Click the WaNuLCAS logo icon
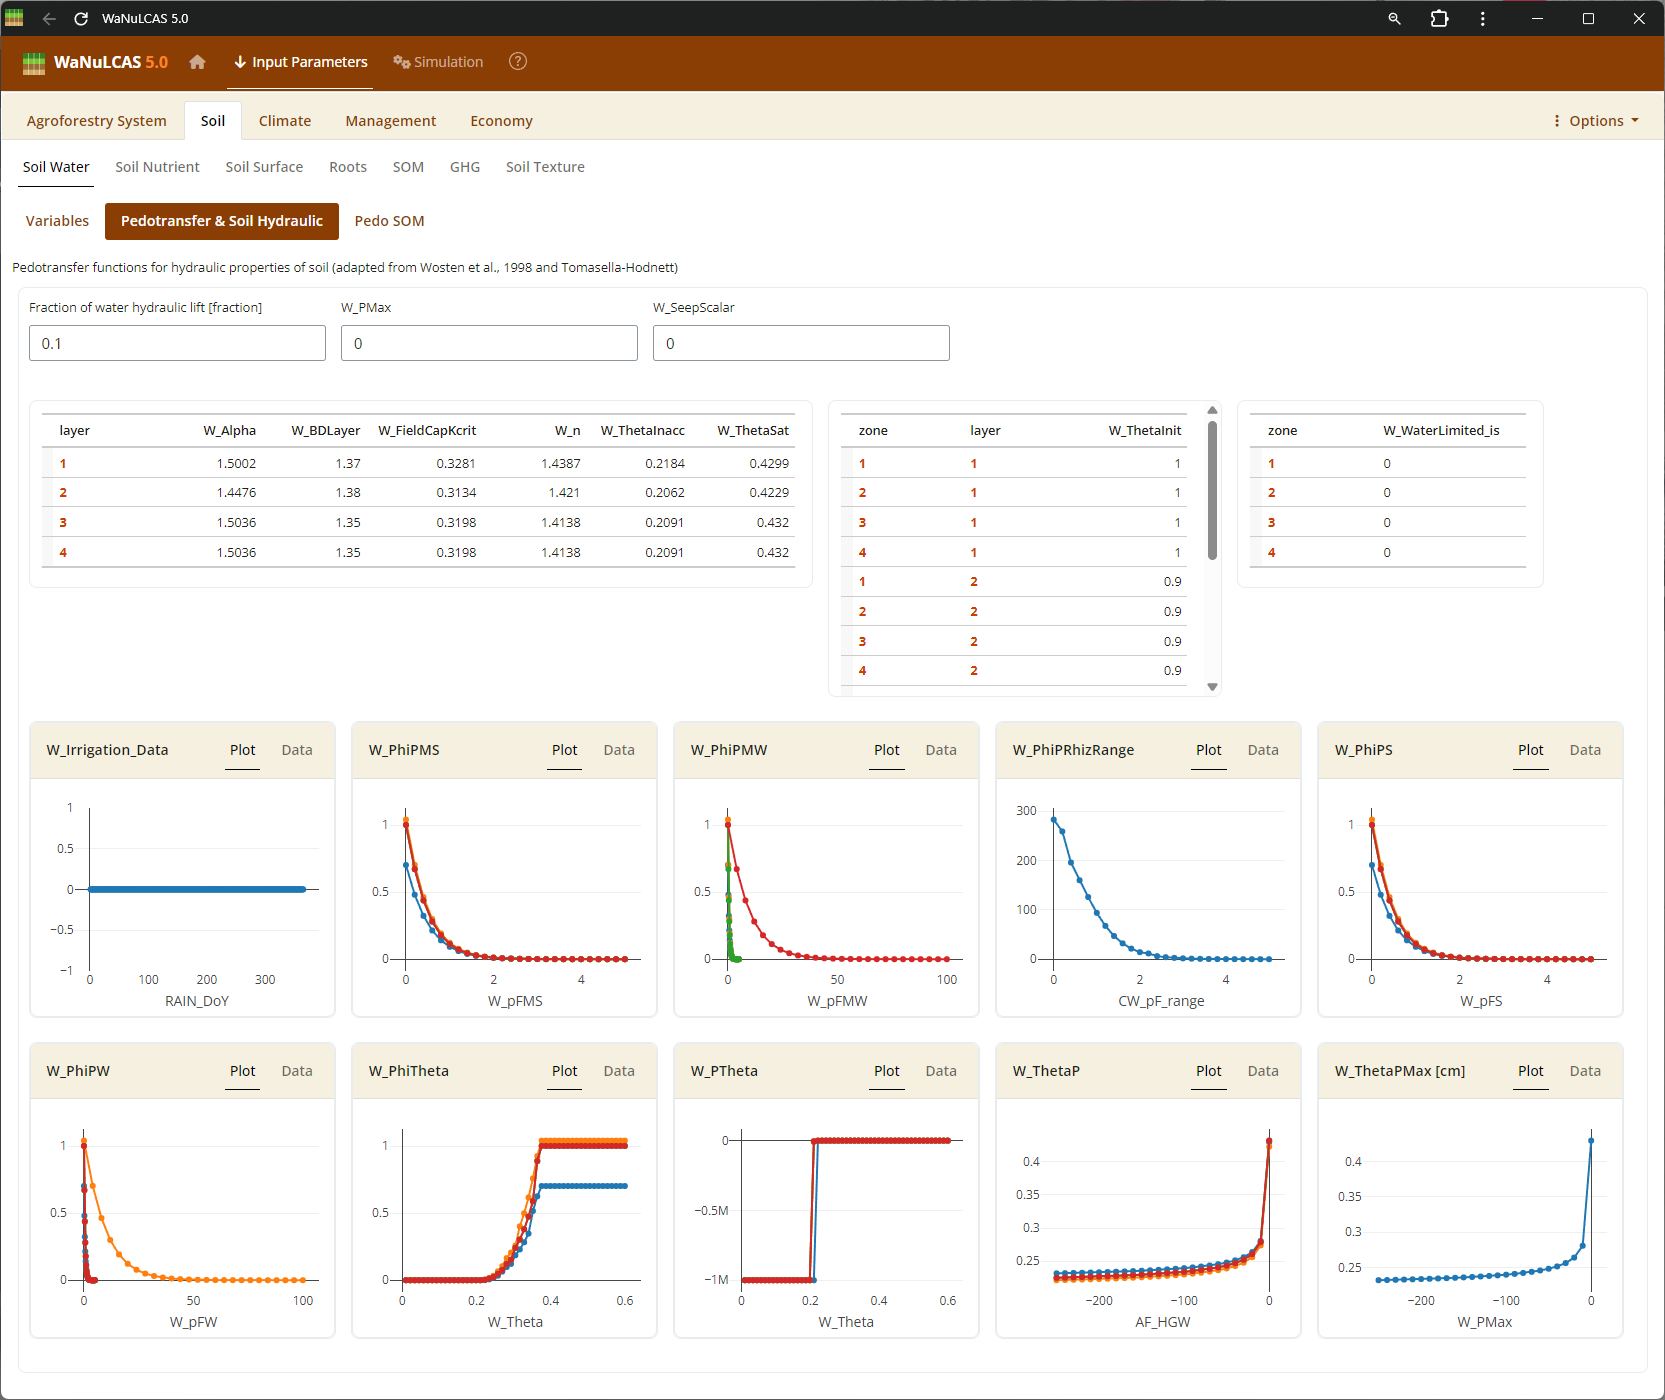1665x1400 pixels. [34, 63]
